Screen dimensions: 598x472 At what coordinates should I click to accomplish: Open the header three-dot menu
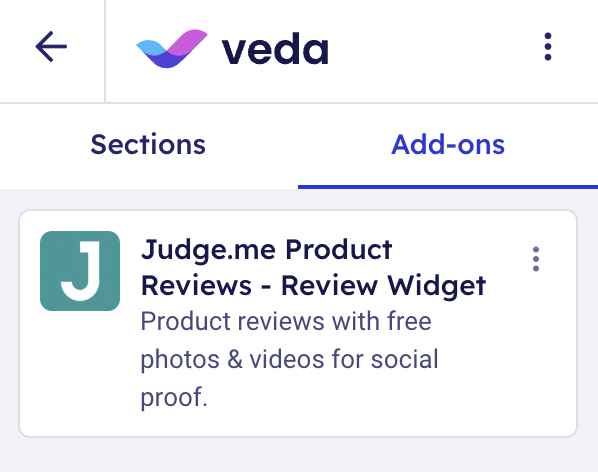pos(548,47)
